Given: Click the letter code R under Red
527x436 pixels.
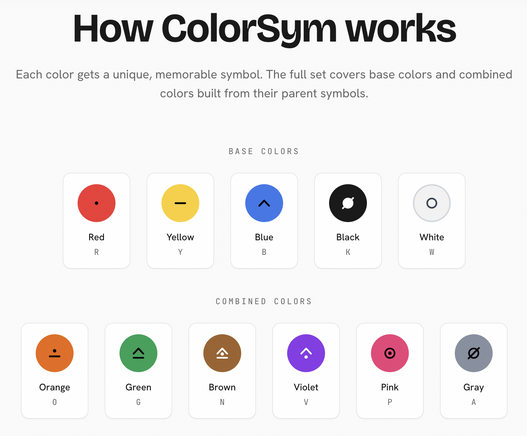Looking at the screenshot, I should click(x=96, y=252).
